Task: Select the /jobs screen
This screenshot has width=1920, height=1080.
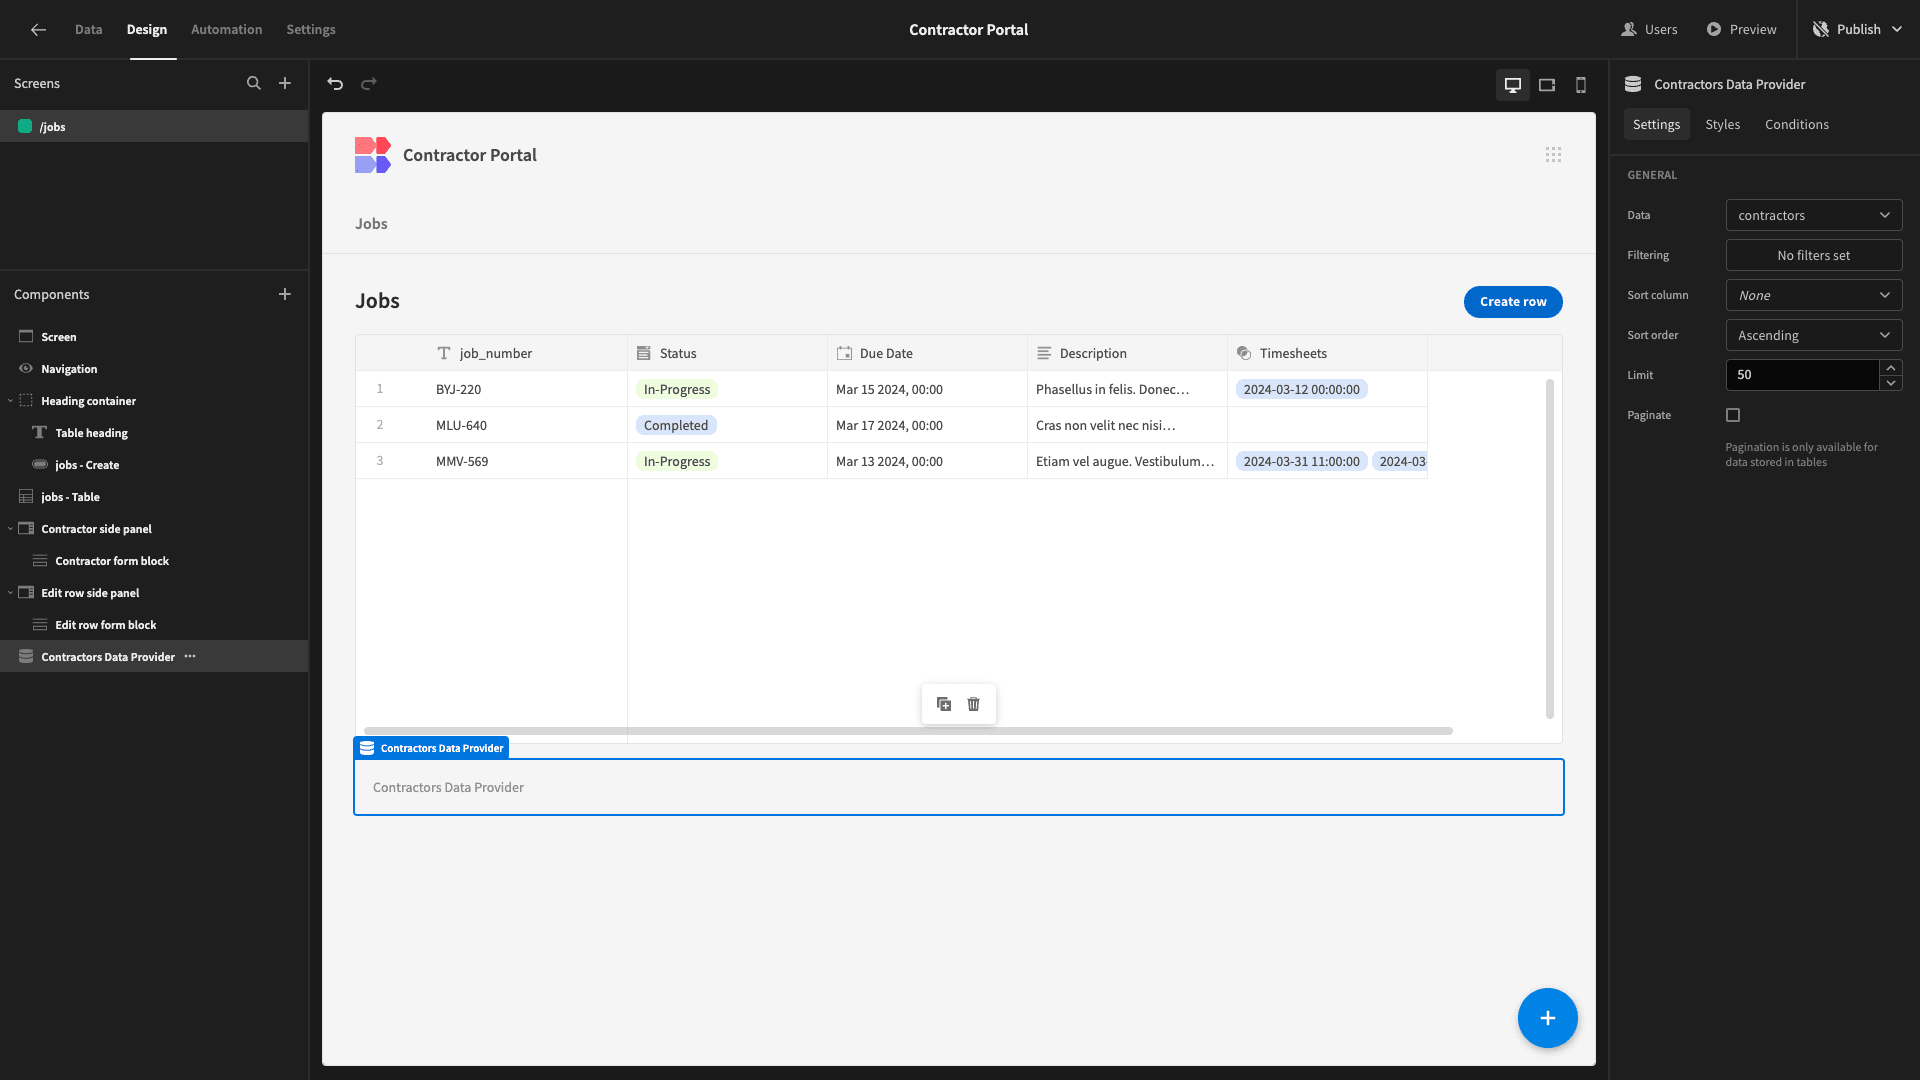Action: (x=154, y=126)
